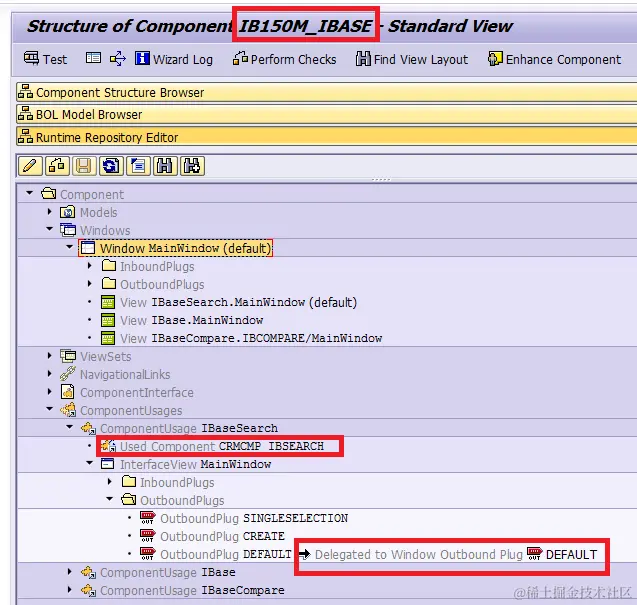Click the binoculars find icon
The width and height of the screenshot is (637, 605).
coord(165,166)
